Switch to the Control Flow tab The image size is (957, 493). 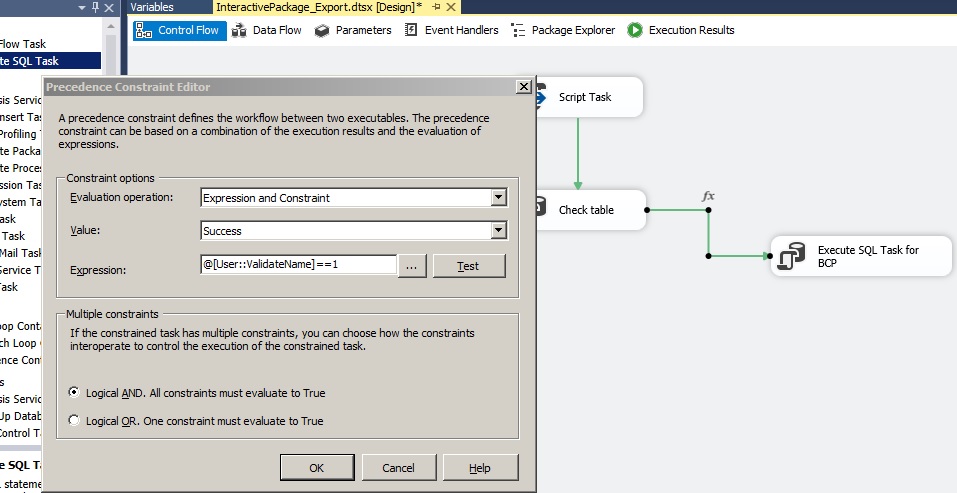(x=179, y=31)
